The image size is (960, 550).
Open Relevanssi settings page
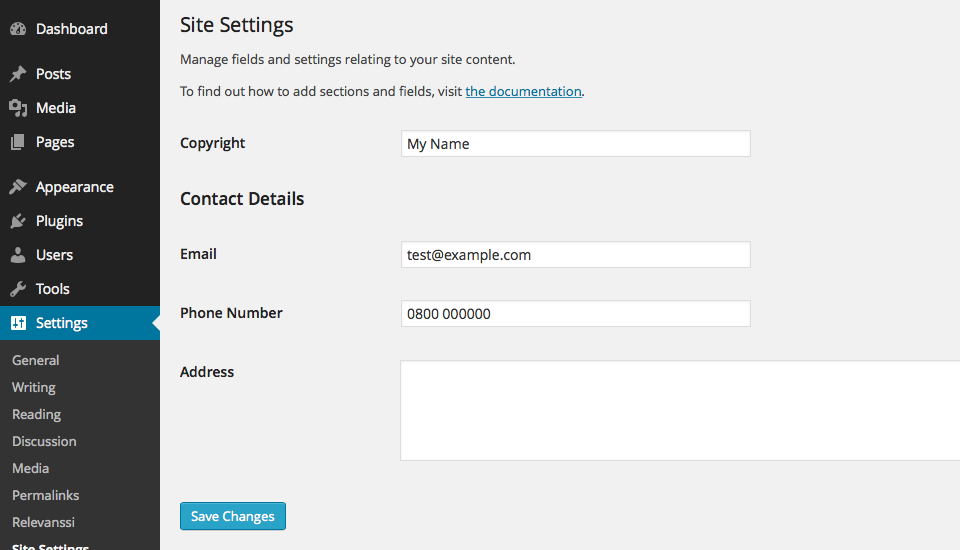(43, 522)
